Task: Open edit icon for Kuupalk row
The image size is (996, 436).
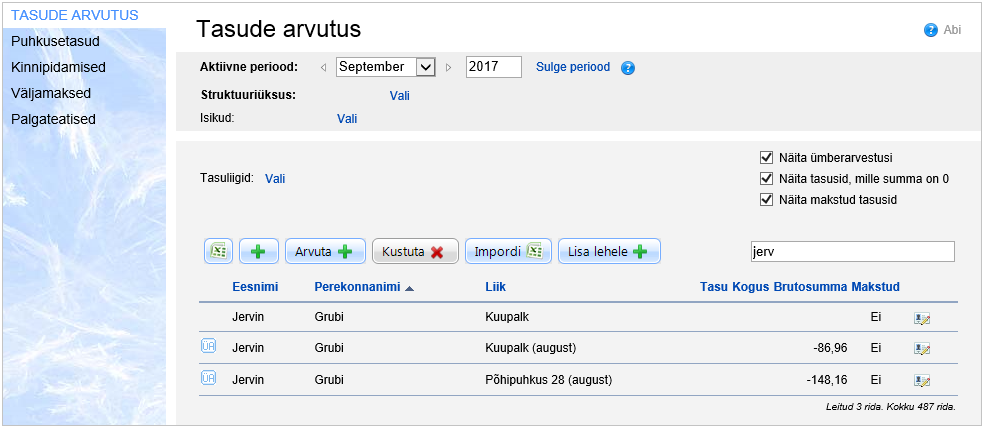Action: click(922, 319)
